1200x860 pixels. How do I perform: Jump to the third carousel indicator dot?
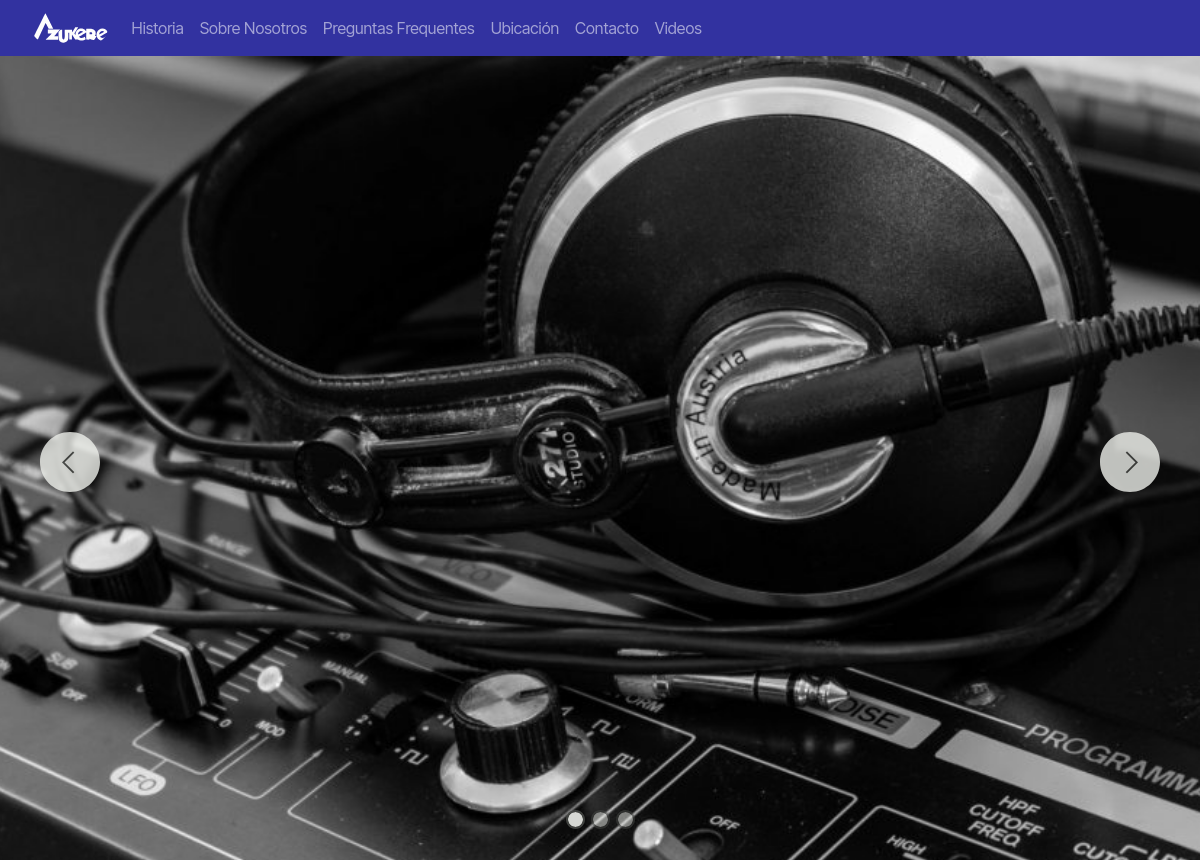pyautogui.click(x=625, y=819)
